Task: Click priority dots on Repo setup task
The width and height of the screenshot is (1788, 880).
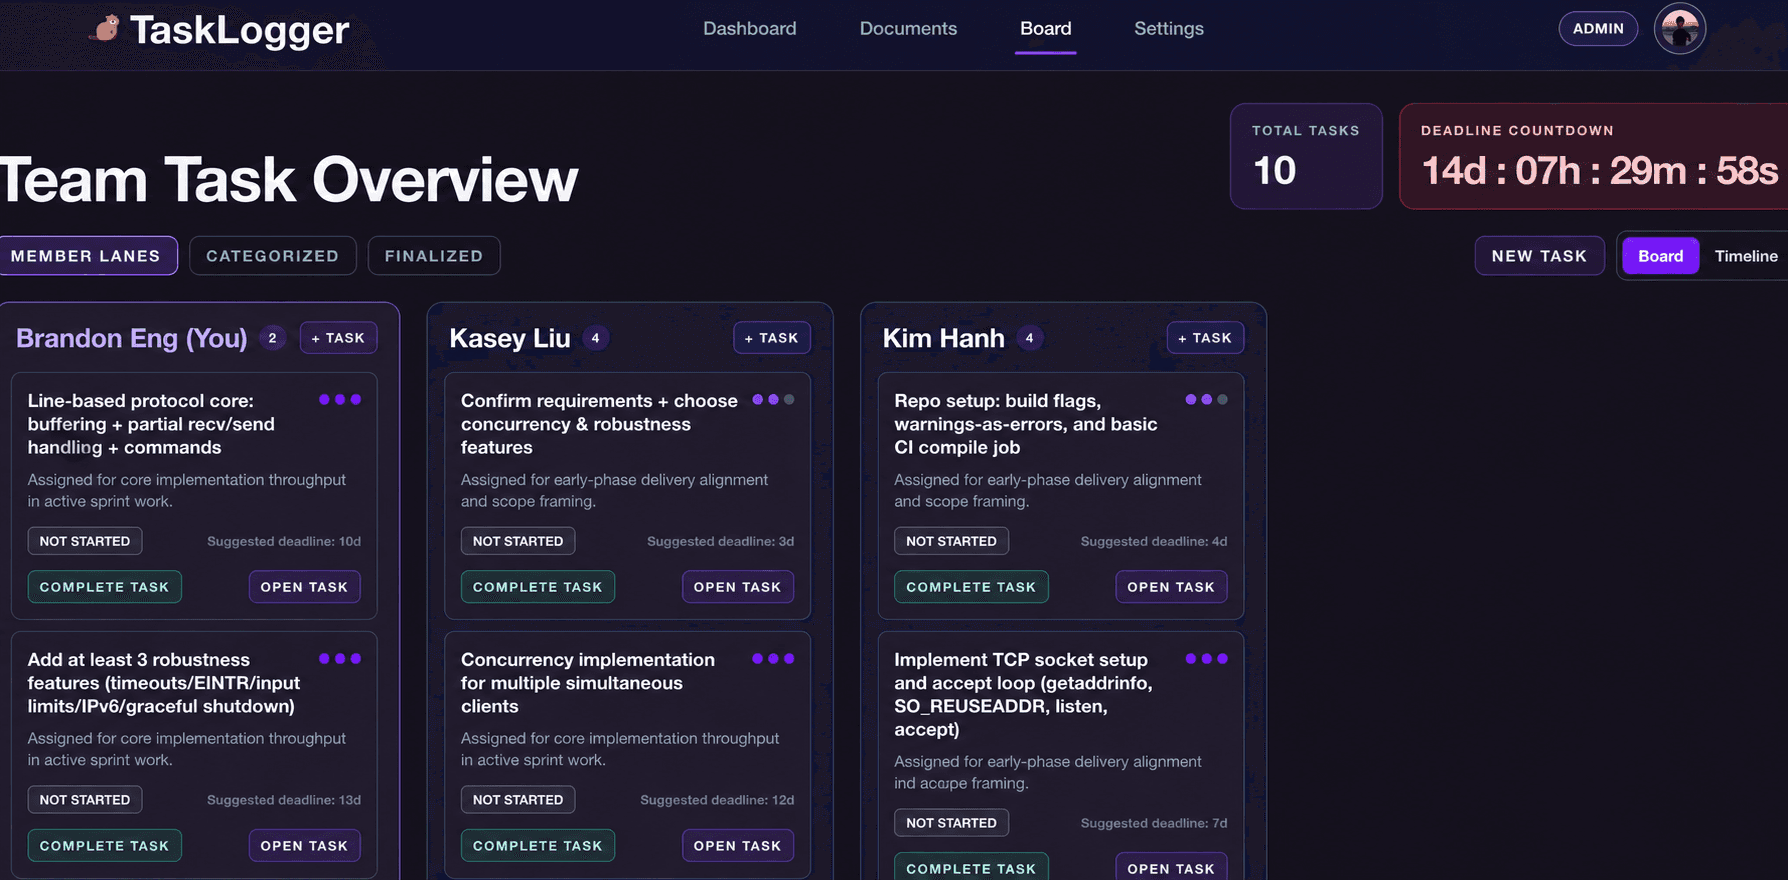Action: pyautogui.click(x=1206, y=400)
